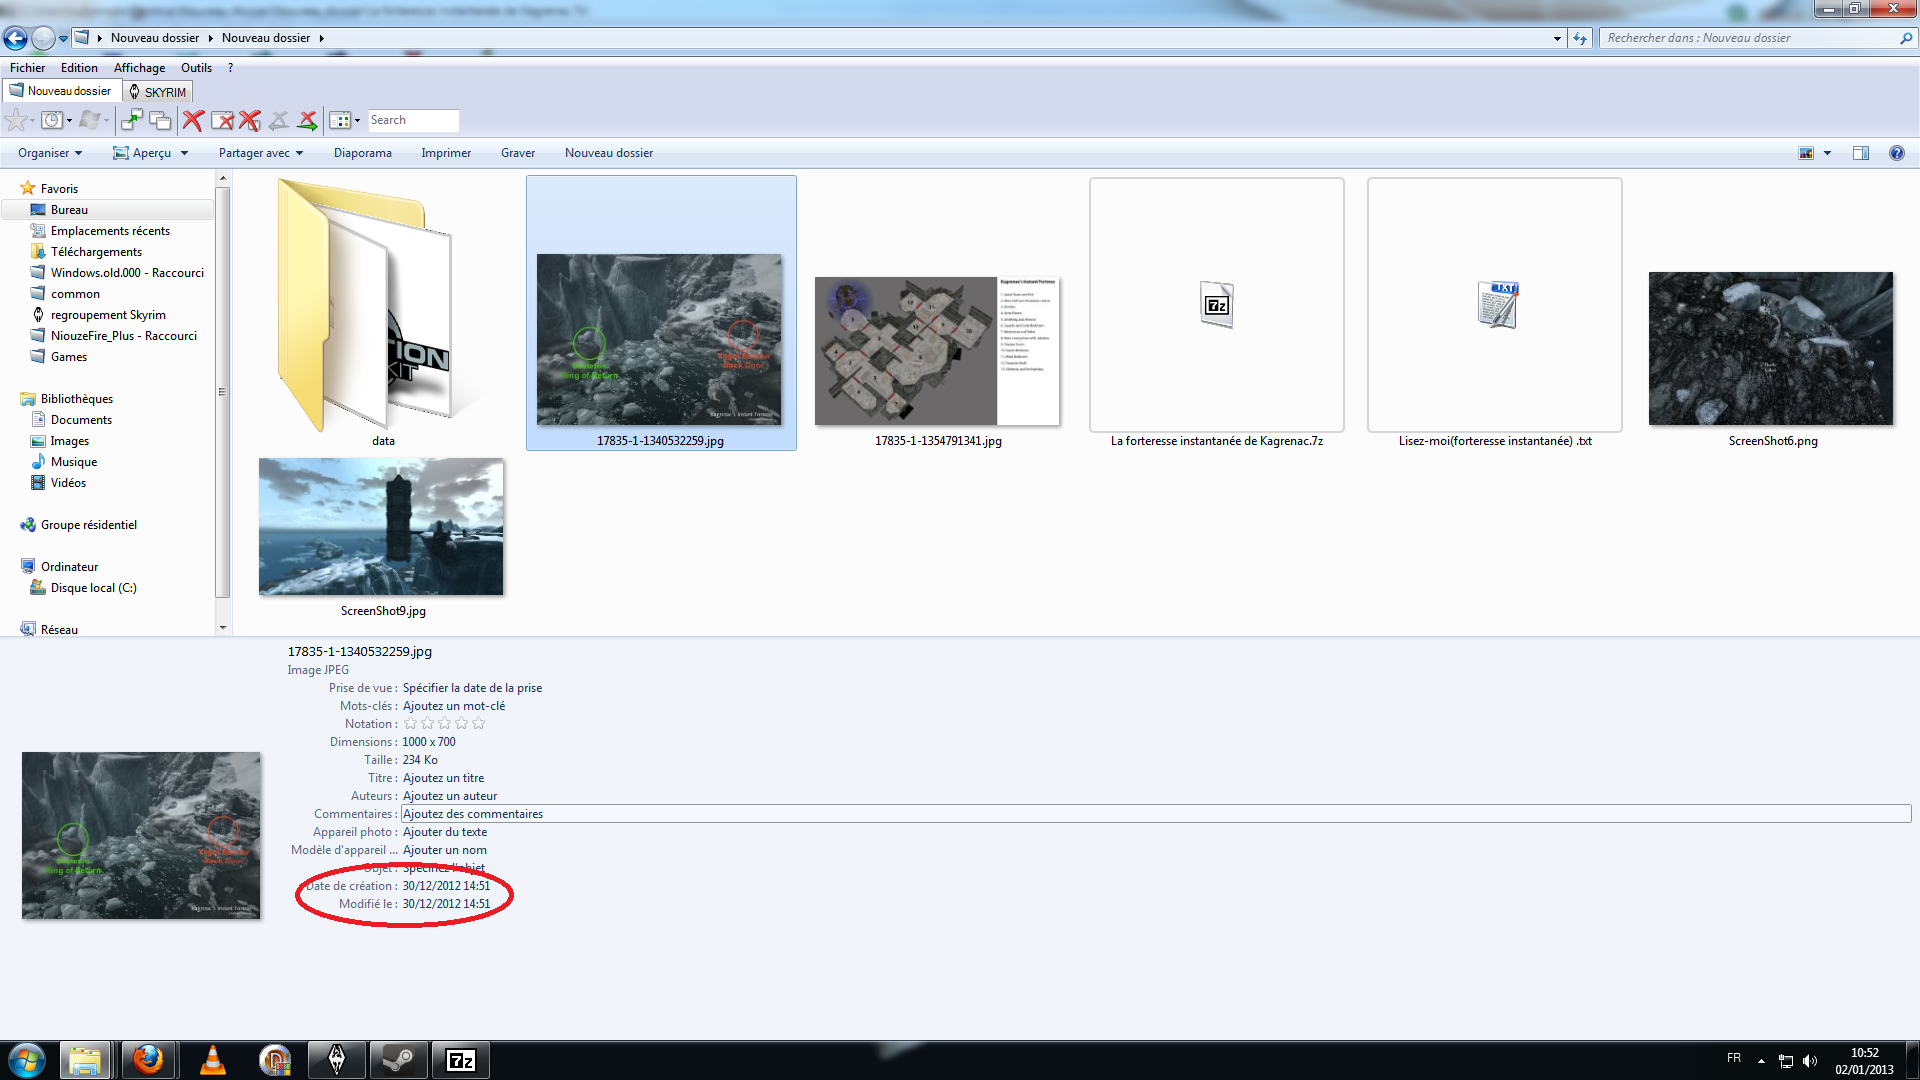Viewport: 1920px width, 1080px height.
Task: Click the close other tabs icon
Action: 250,121
